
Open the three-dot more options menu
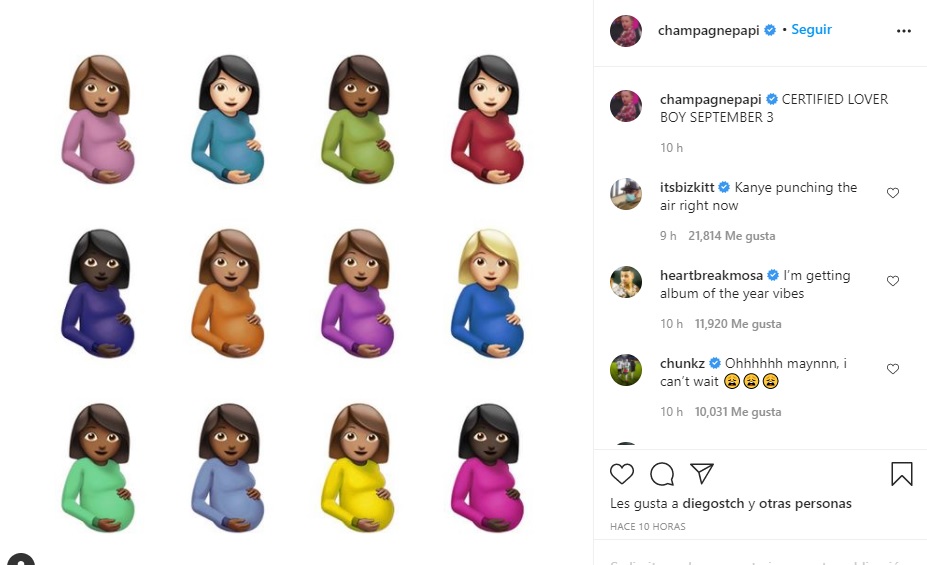tap(903, 31)
